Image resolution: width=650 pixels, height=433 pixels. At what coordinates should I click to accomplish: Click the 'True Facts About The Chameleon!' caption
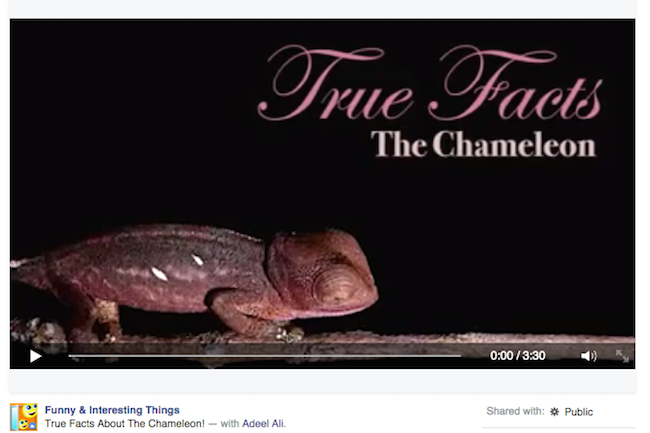point(125,423)
